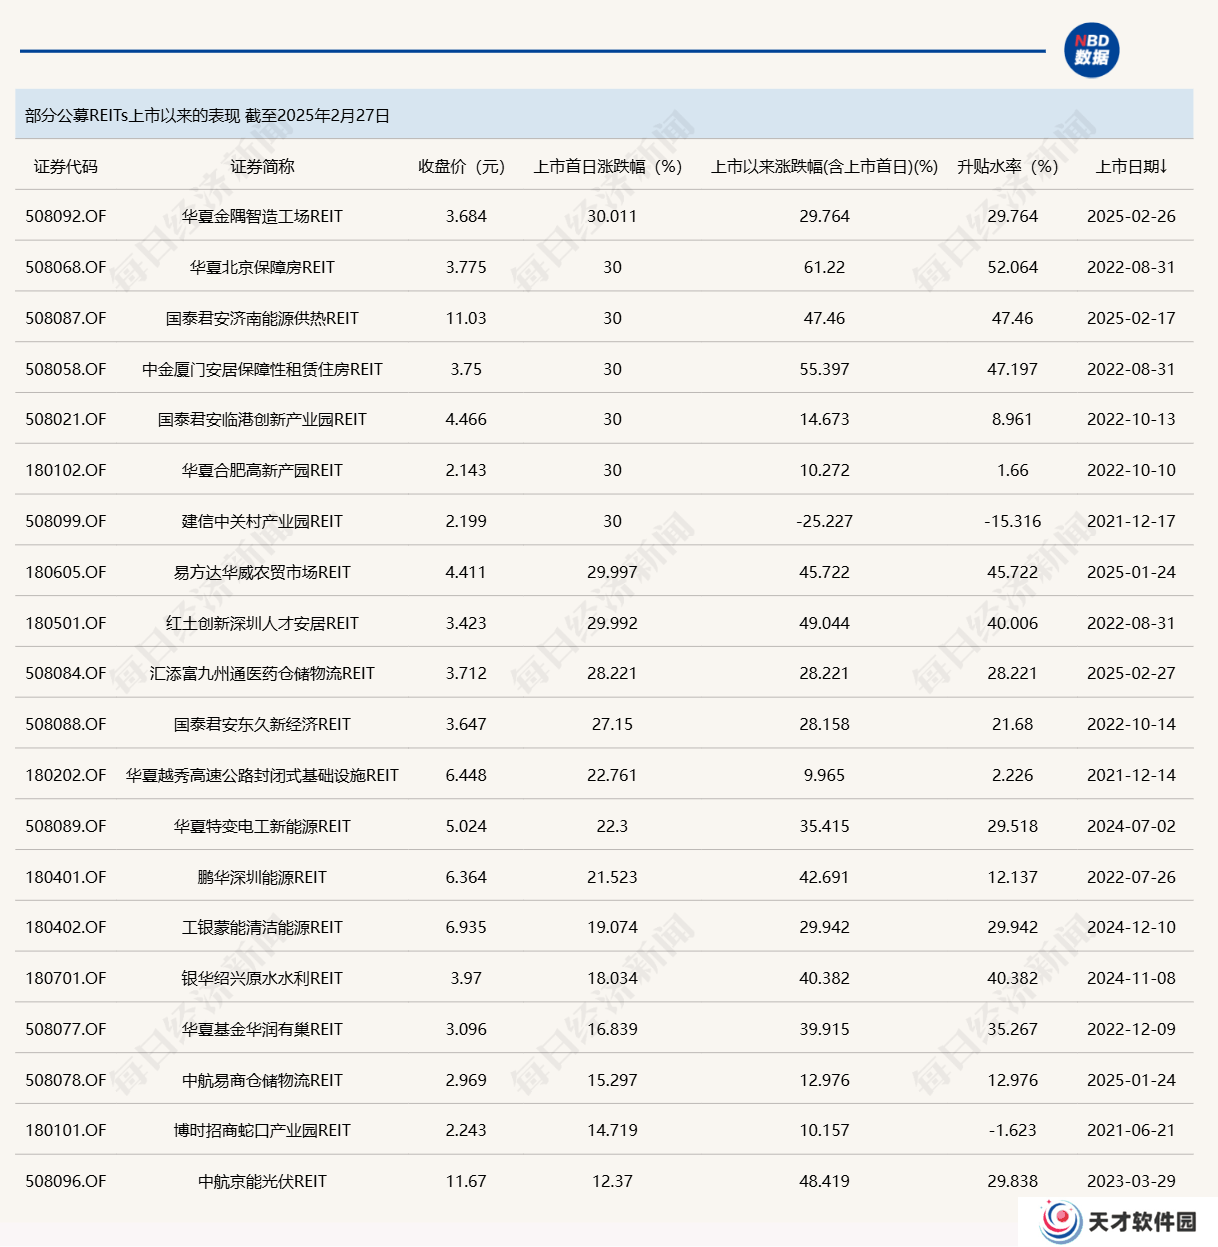Screen dimensions: 1218x1247
Task: Click premium rate value 1.66
Action: coord(1012,471)
